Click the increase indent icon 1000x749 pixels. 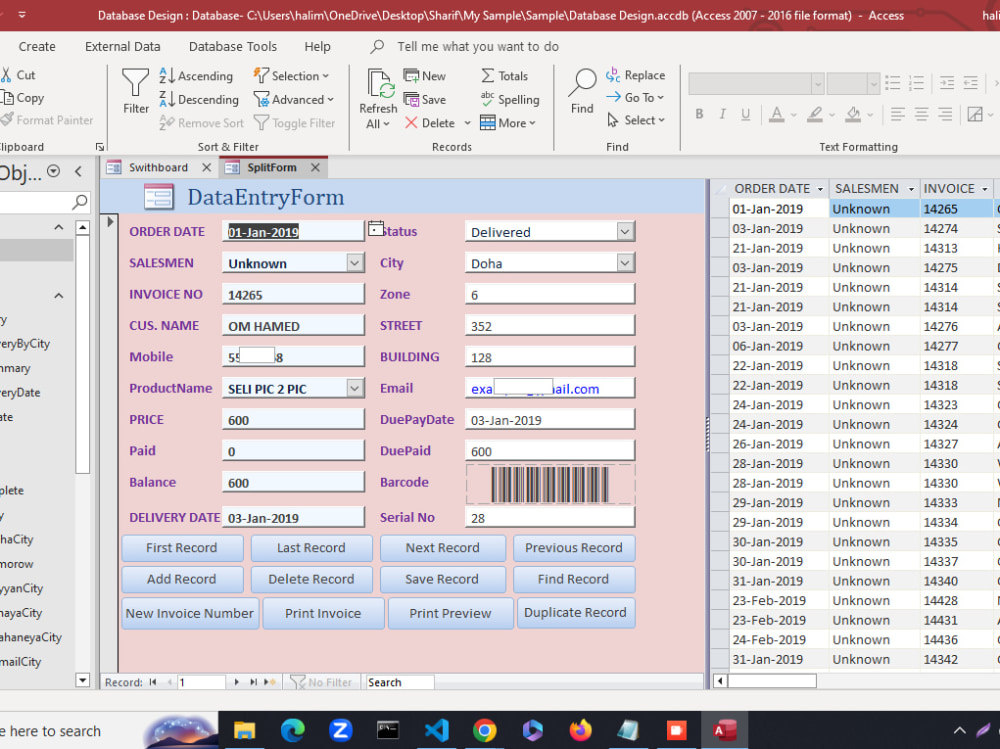[947, 83]
